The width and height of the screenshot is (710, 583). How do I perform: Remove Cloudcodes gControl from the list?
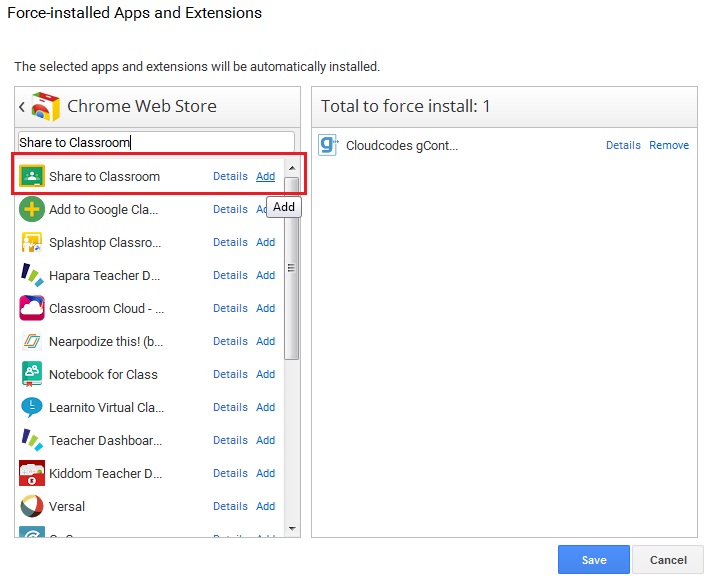(669, 145)
